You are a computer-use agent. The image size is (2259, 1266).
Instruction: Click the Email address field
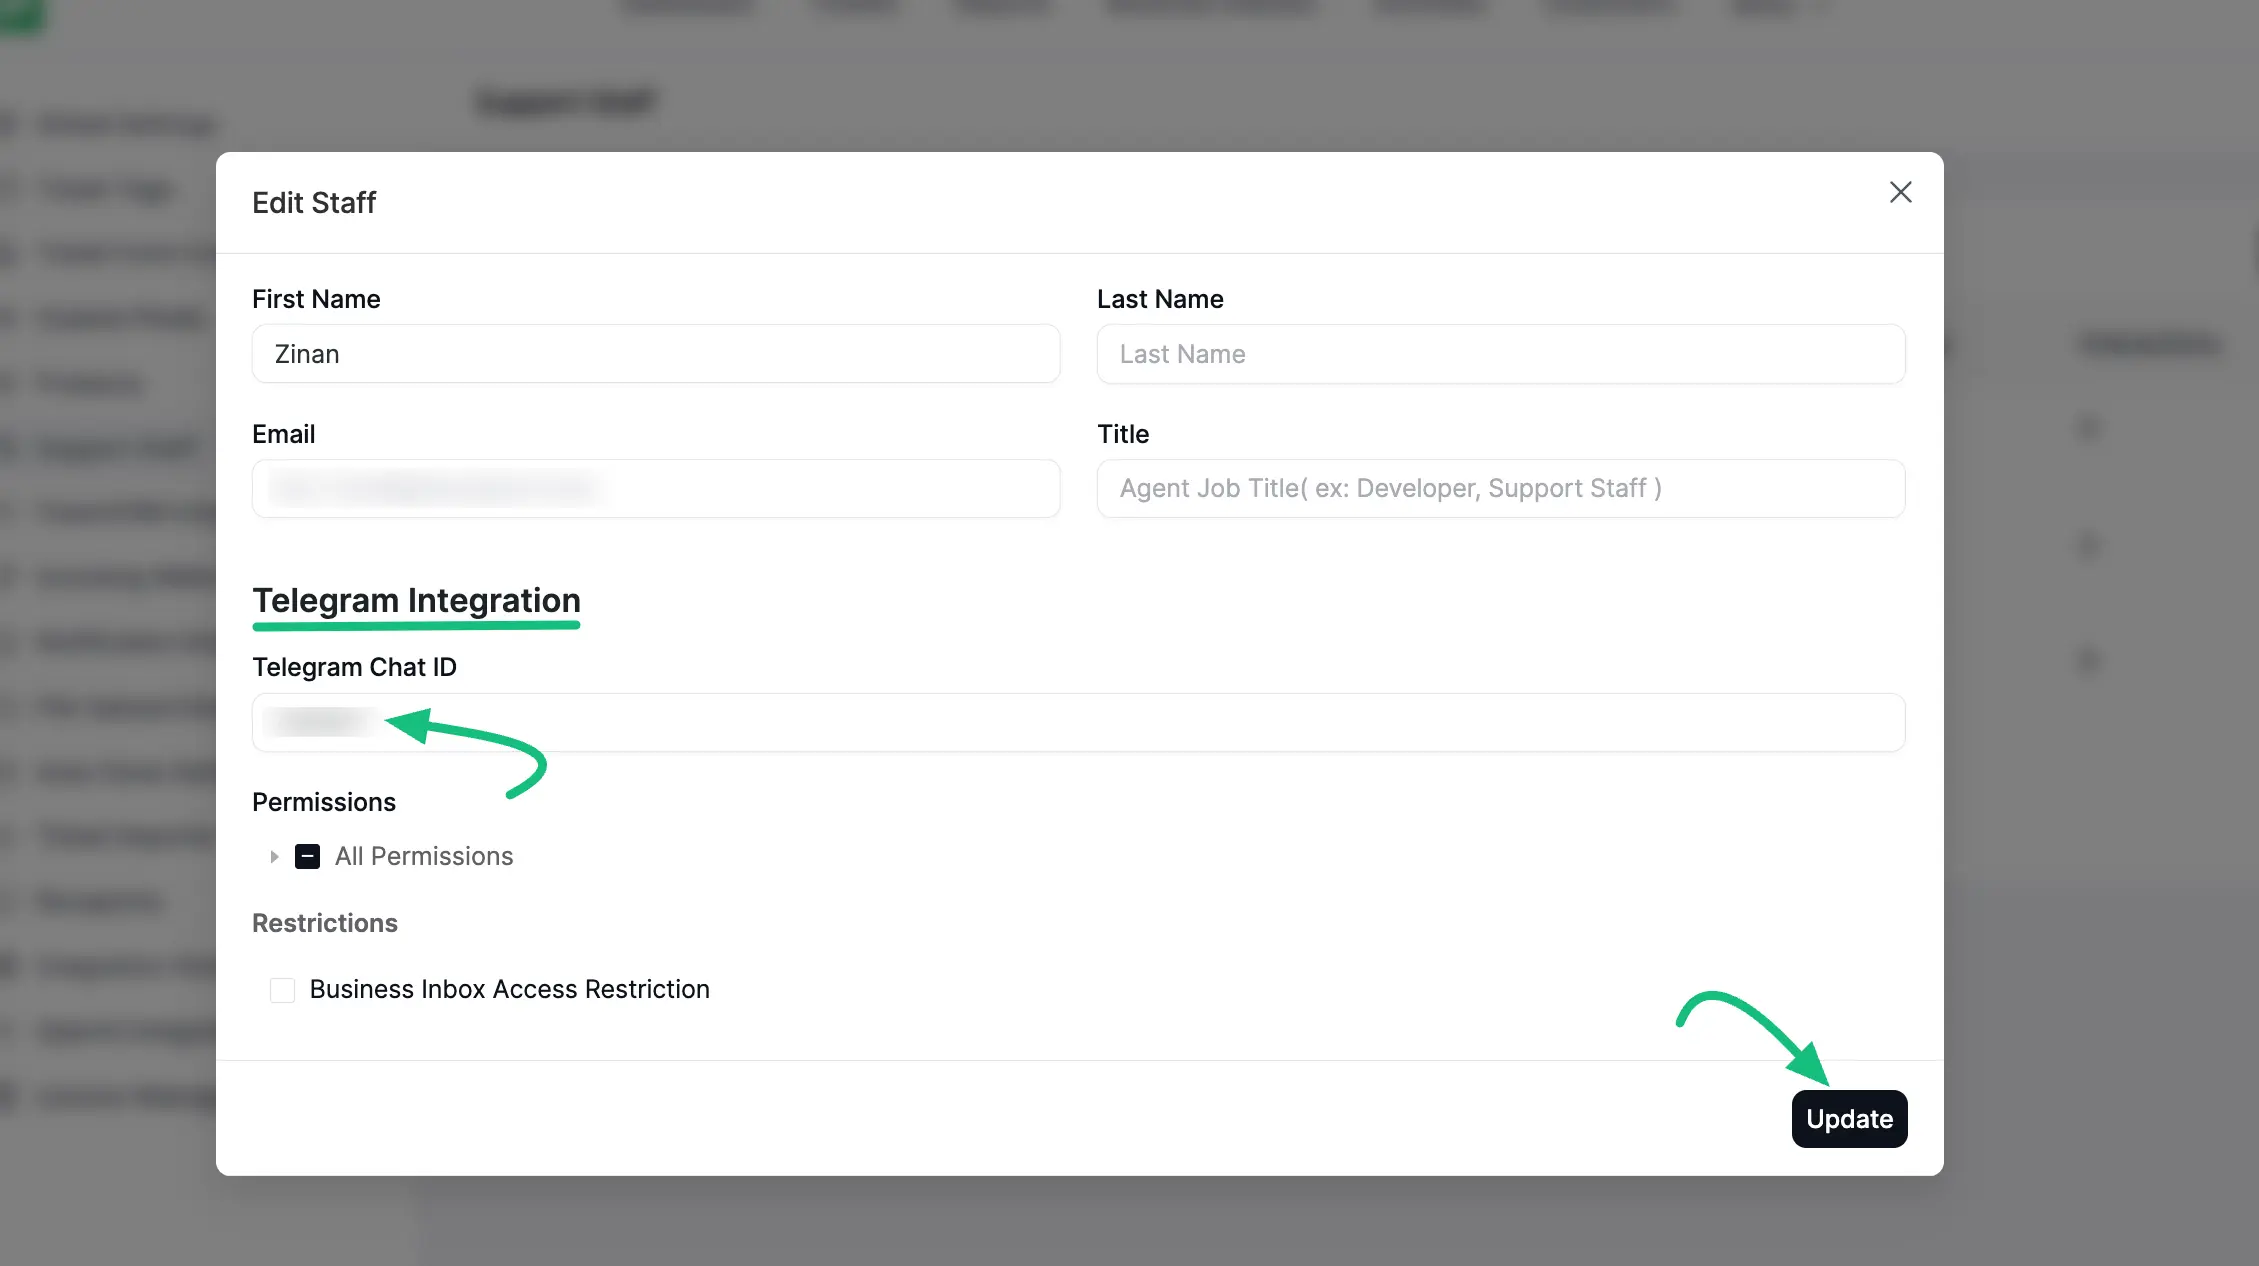(x=656, y=488)
